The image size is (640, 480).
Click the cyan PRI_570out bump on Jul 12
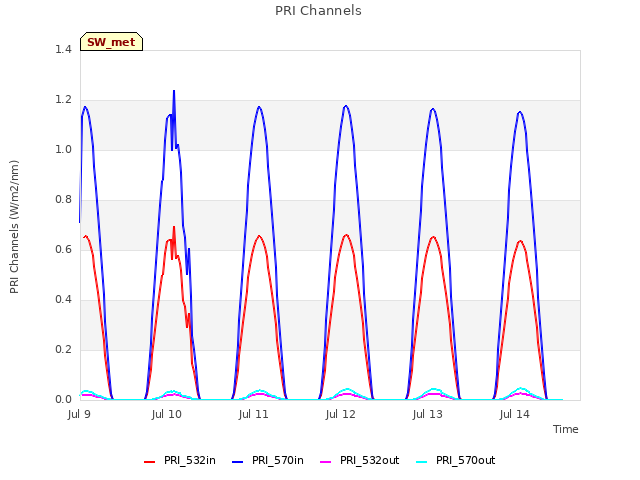coord(347,389)
